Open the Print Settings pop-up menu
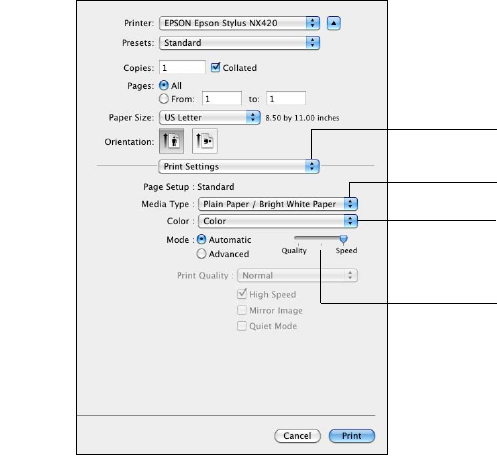 point(239,166)
